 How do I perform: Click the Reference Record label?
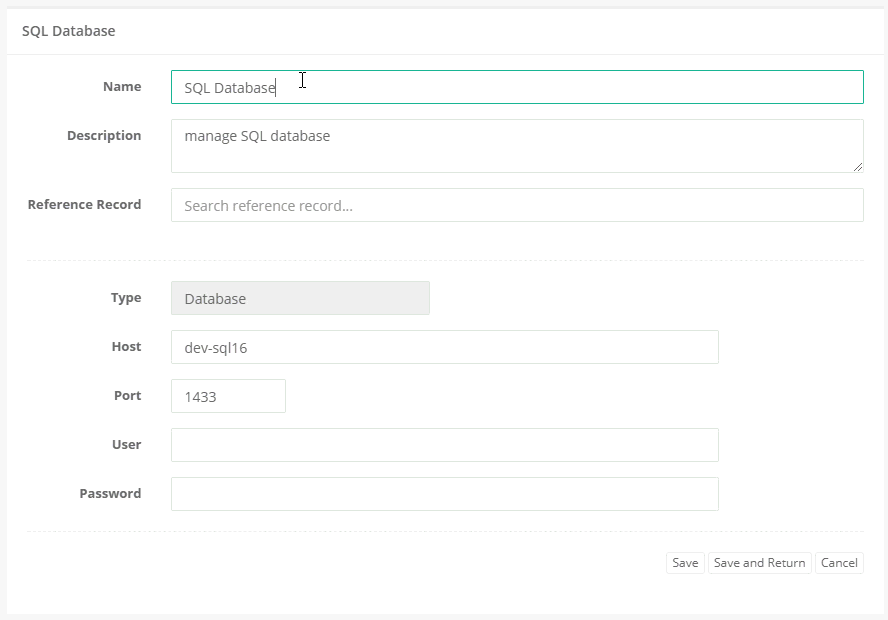tap(84, 205)
